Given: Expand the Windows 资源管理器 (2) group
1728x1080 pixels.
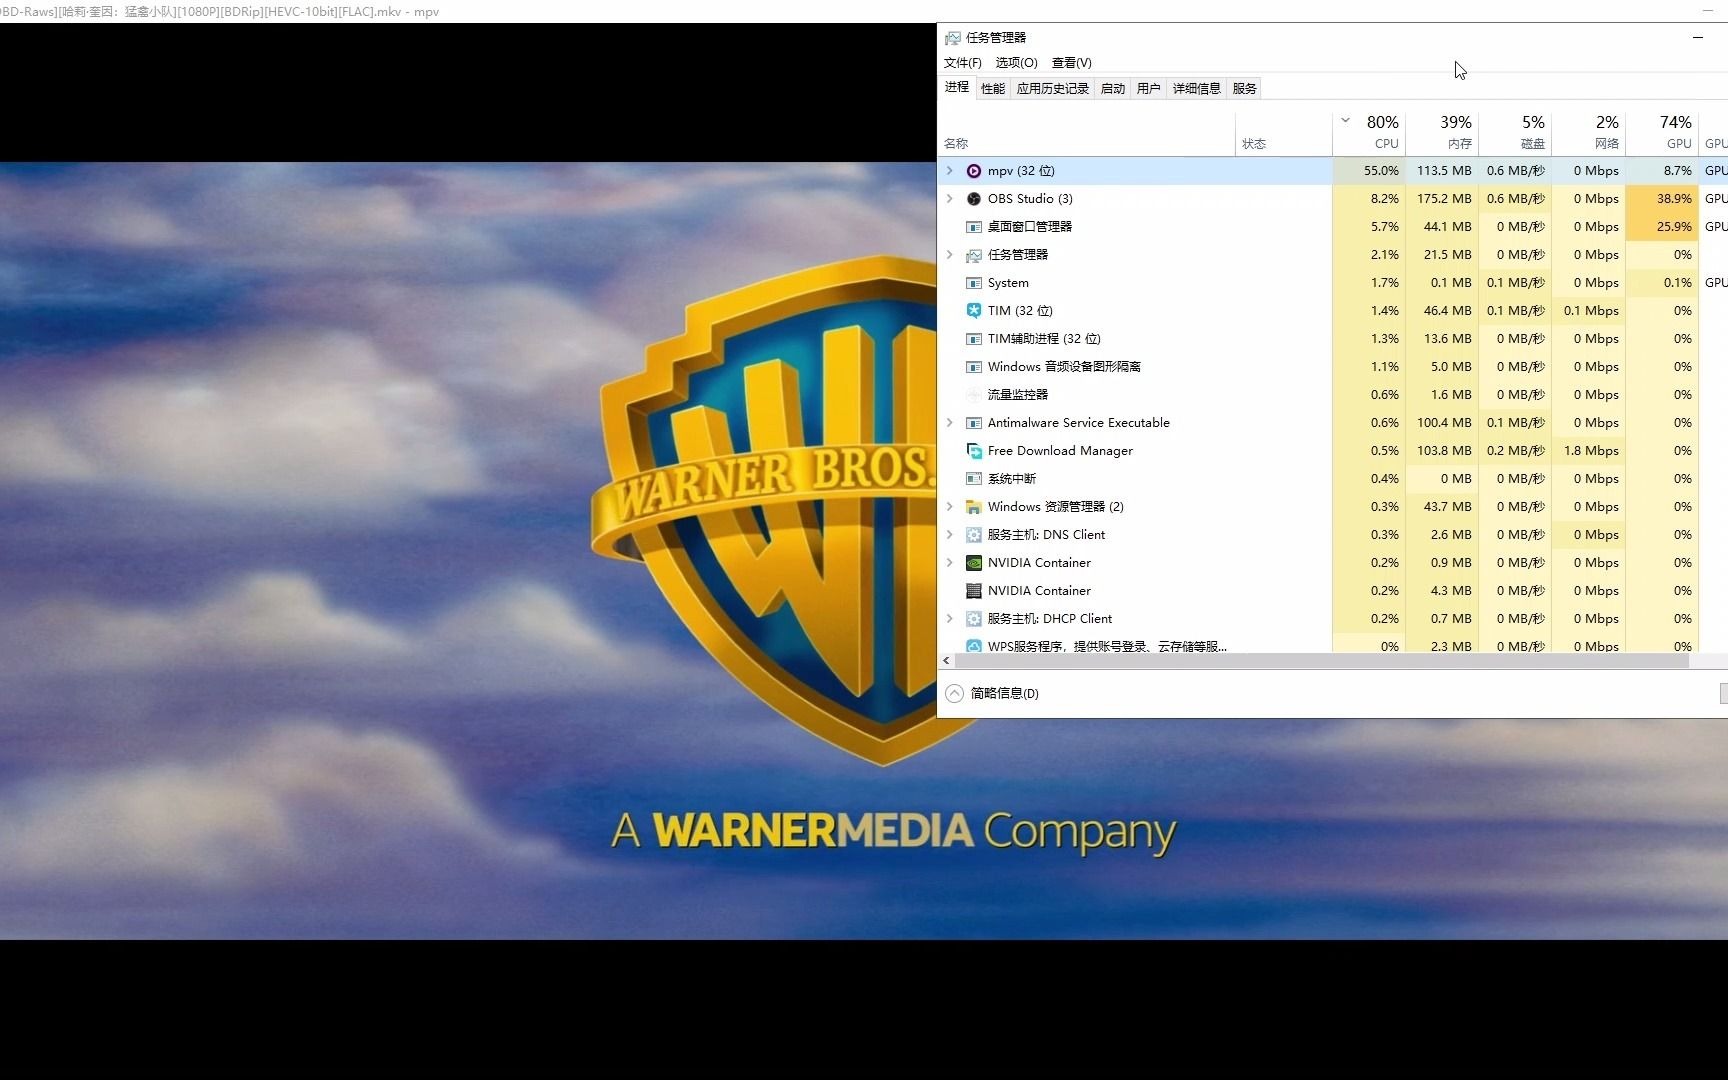Looking at the screenshot, I should click(x=949, y=507).
